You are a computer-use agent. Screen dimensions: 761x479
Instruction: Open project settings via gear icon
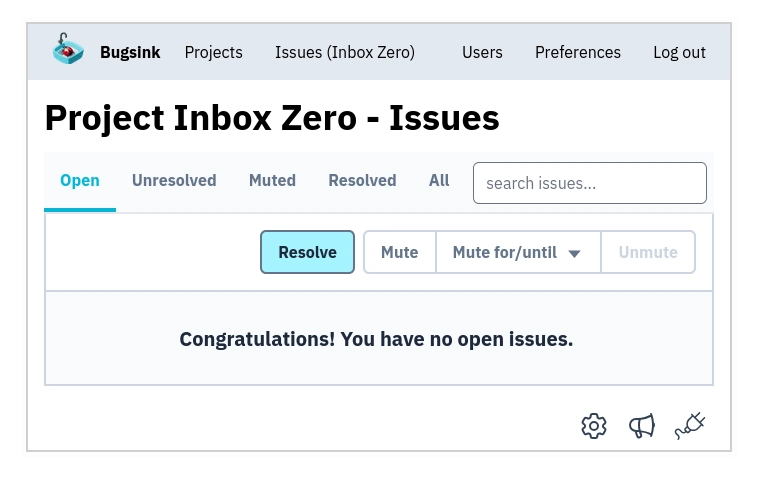[594, 426]
